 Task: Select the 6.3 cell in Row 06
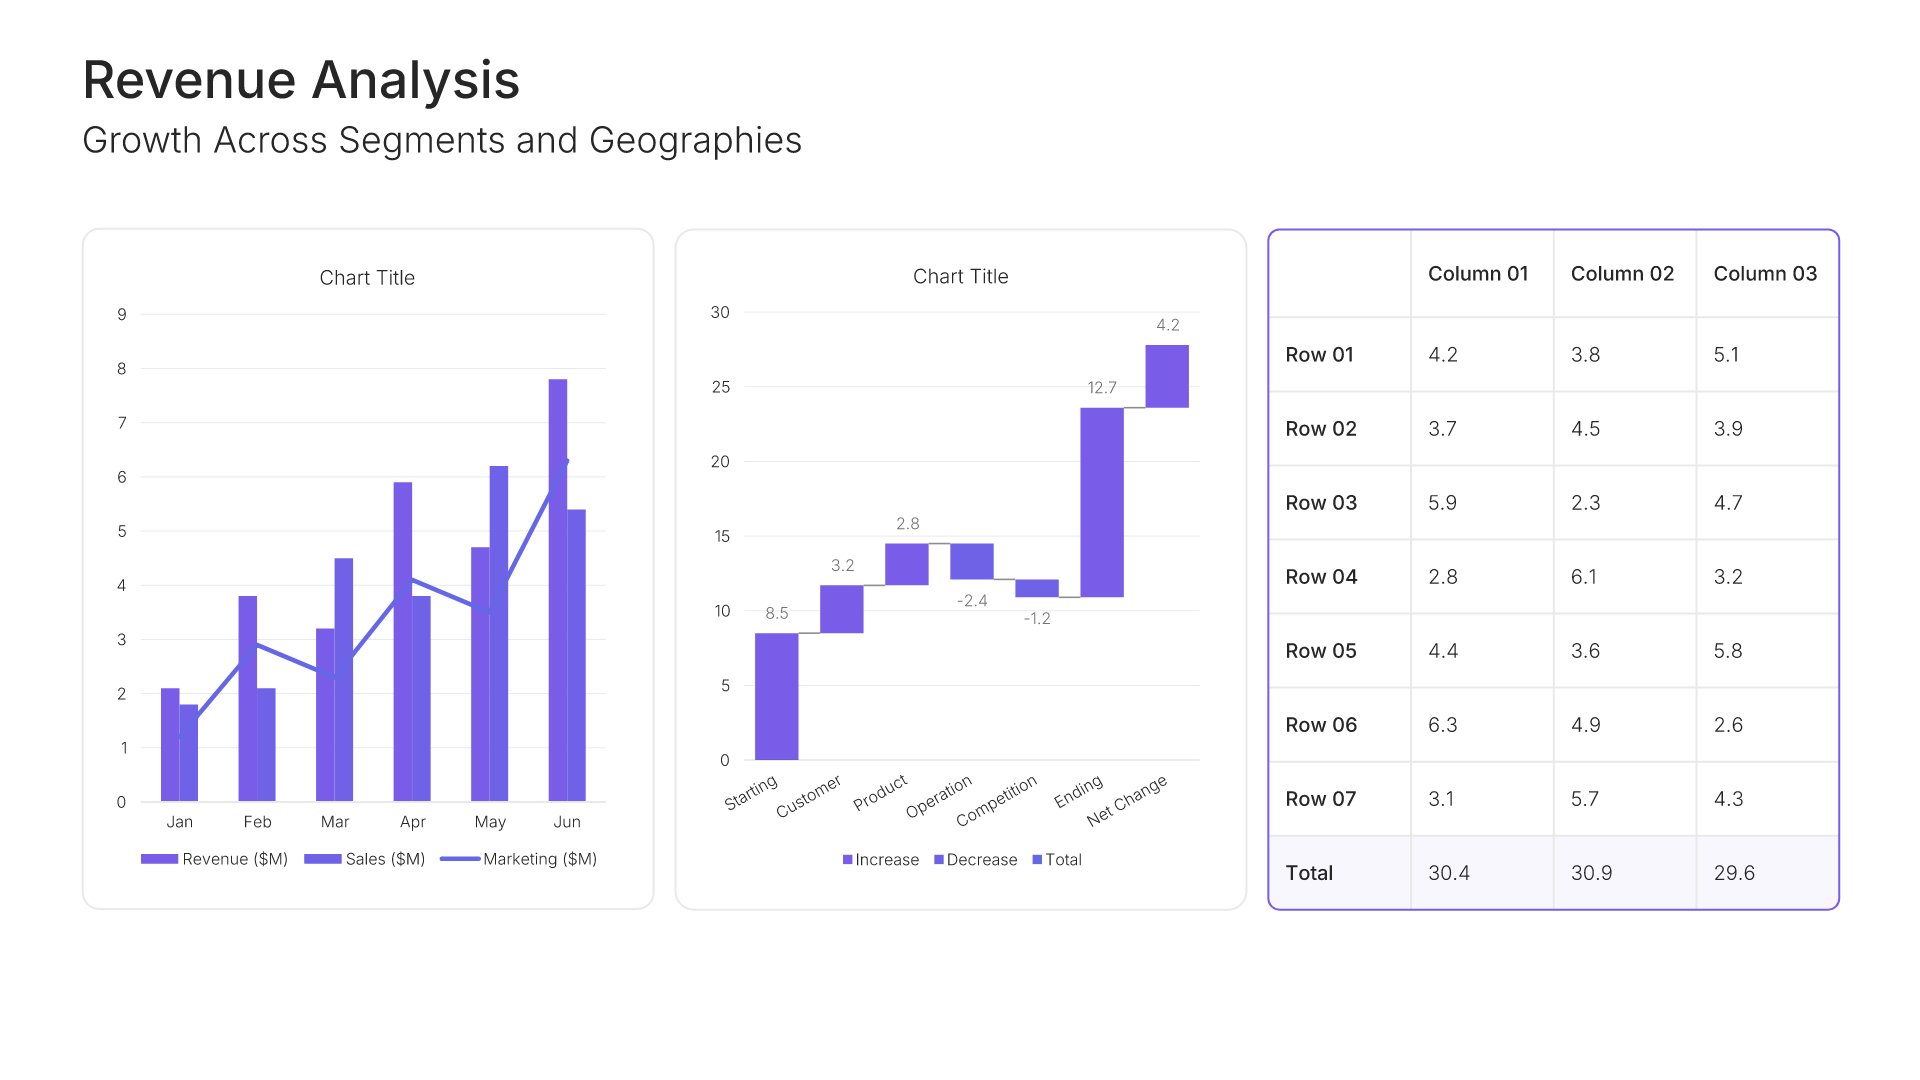click(x=1442, y=725)
